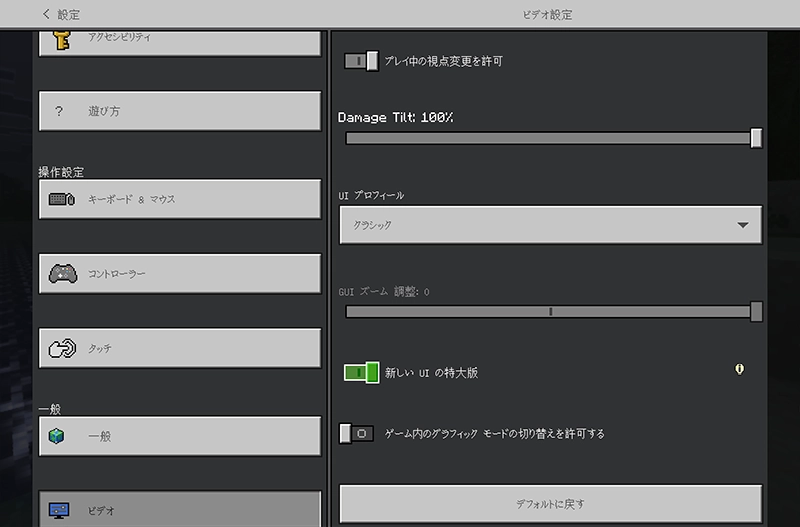
Task: Click the keyboard icon for キーボード & マウス
Action: click(x=61, y=199)
